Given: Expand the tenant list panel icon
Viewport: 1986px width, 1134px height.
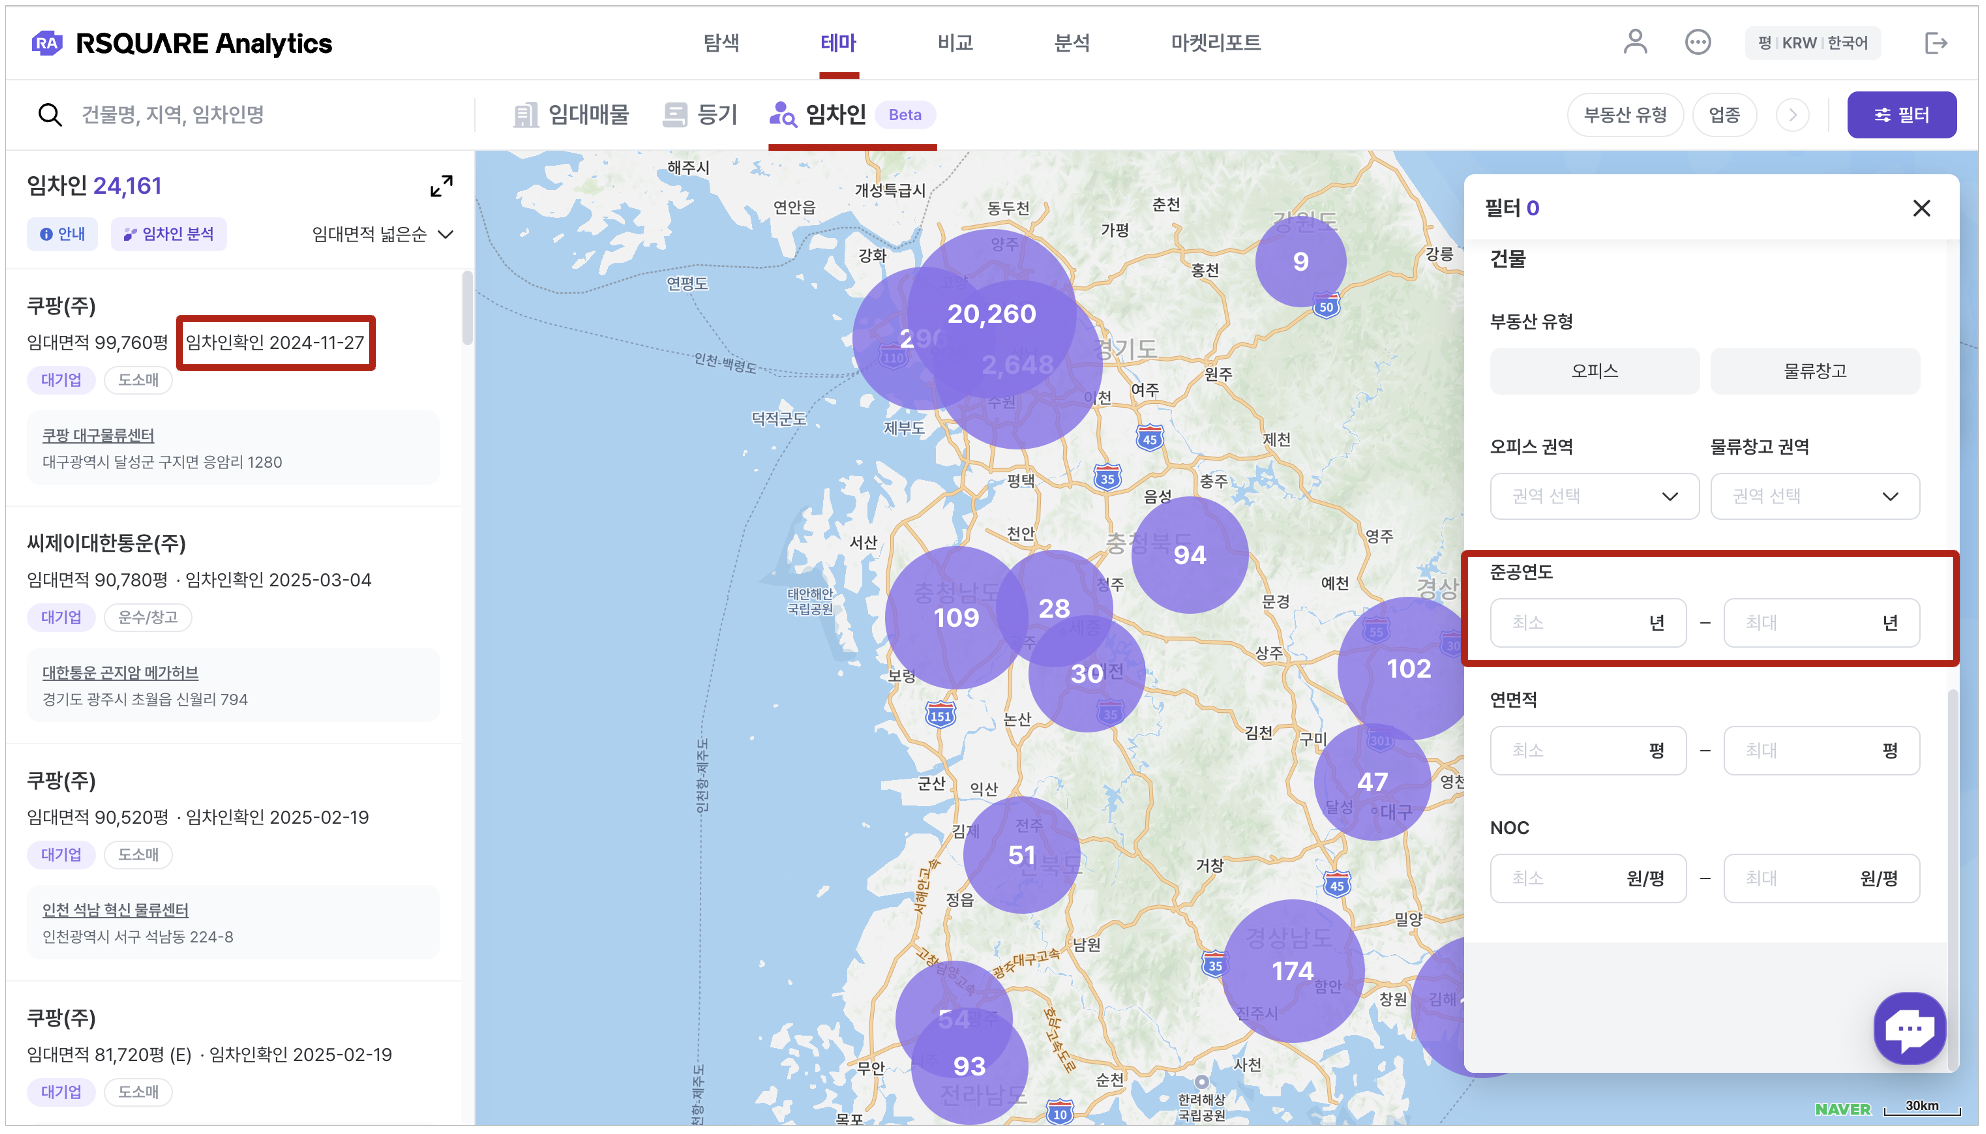Looking at the screenshot, I should click(x=441, y=186).
